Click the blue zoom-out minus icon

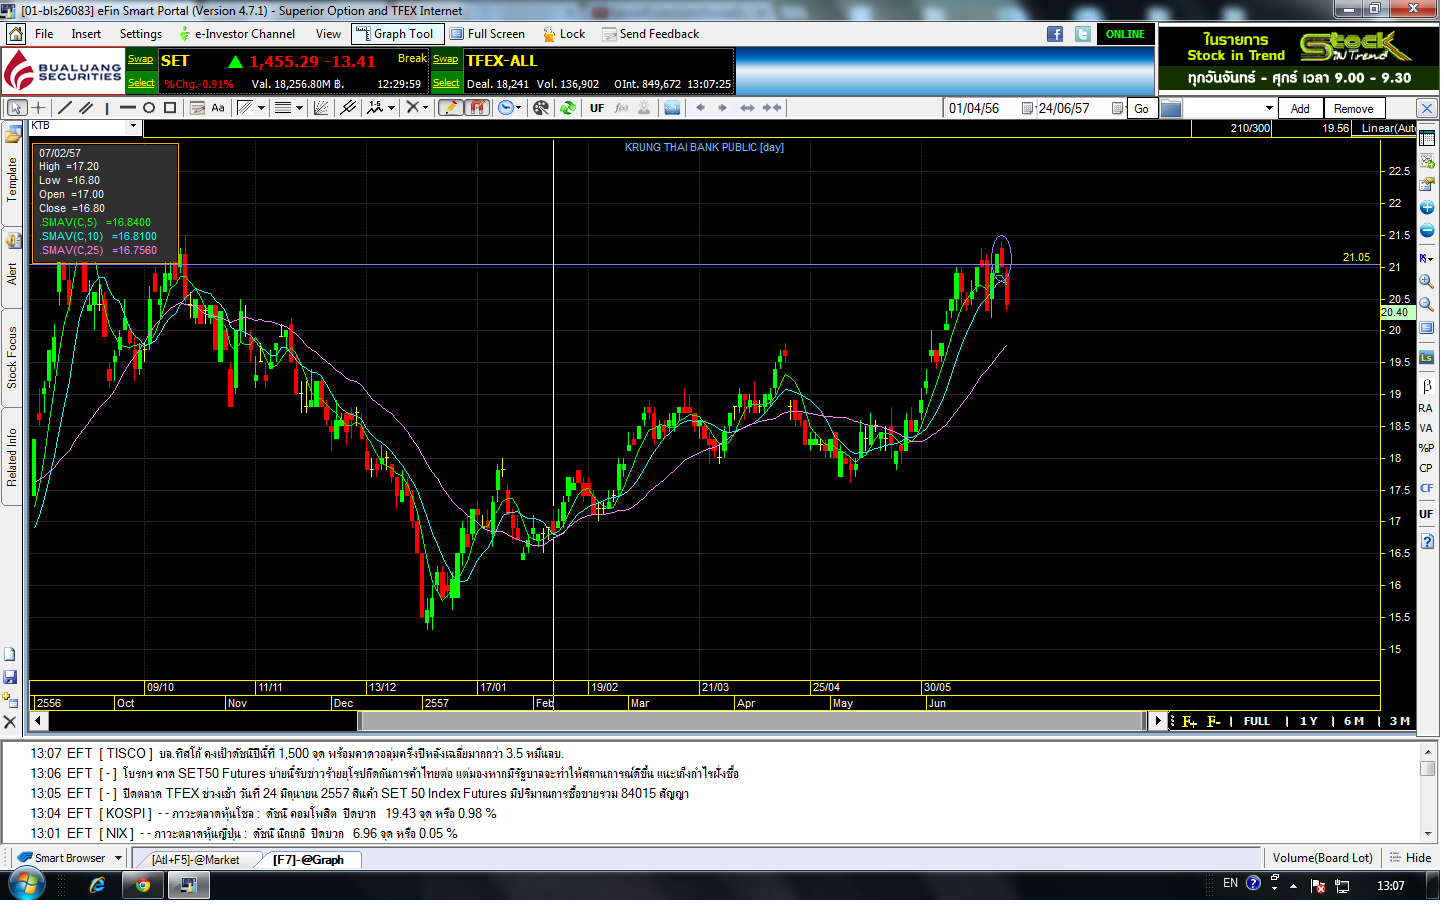pyautogui.click(x=1427, y=232)
